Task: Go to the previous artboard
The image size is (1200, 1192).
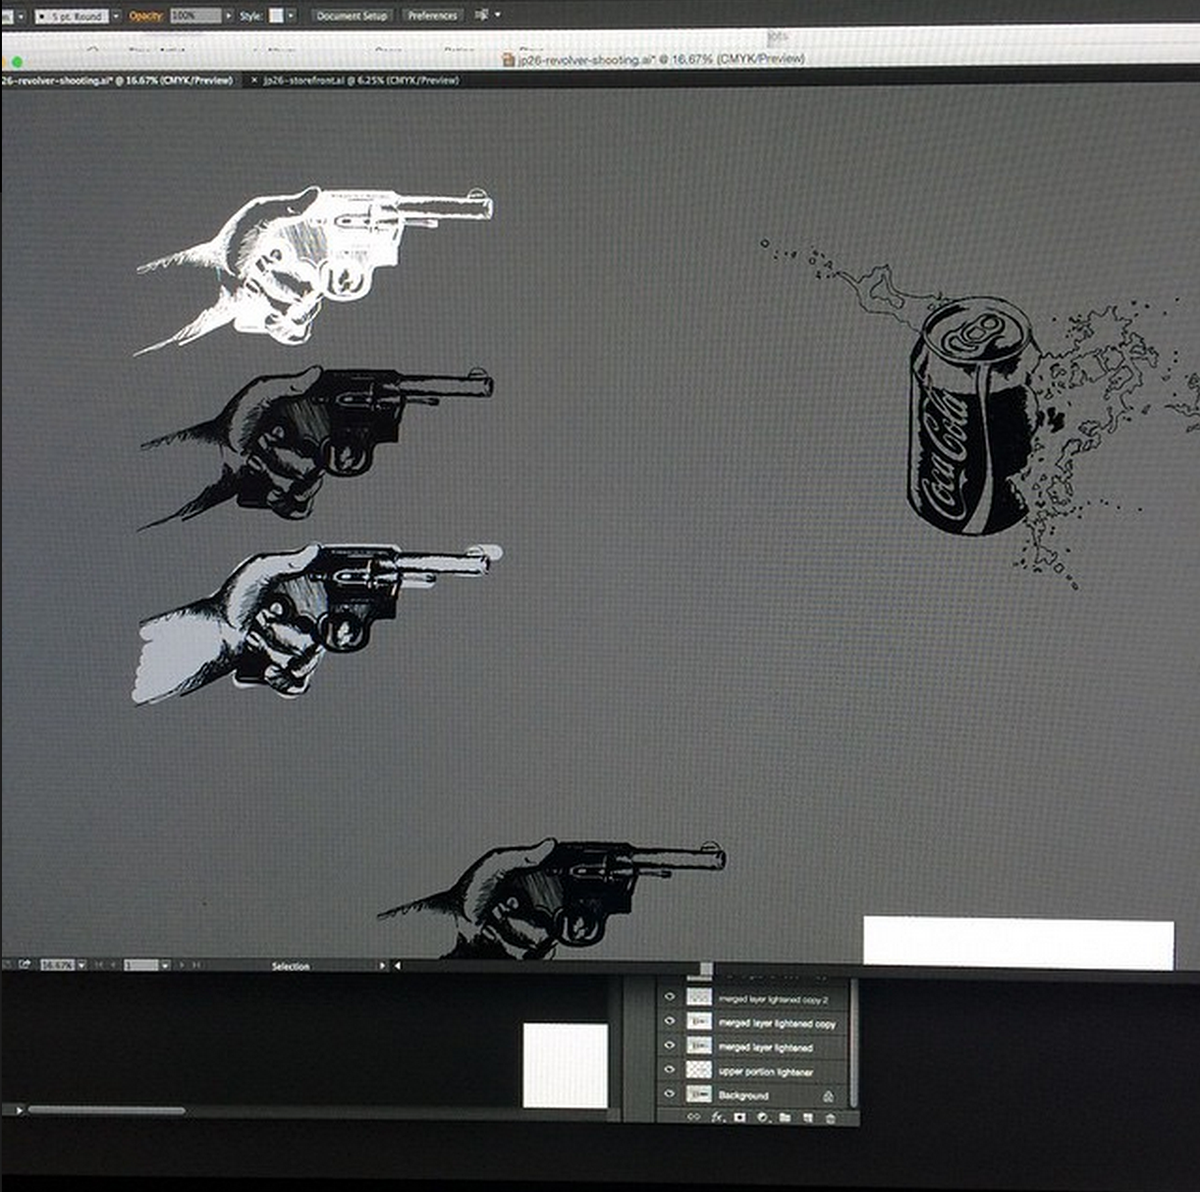Action: click(x=113, y=966)
